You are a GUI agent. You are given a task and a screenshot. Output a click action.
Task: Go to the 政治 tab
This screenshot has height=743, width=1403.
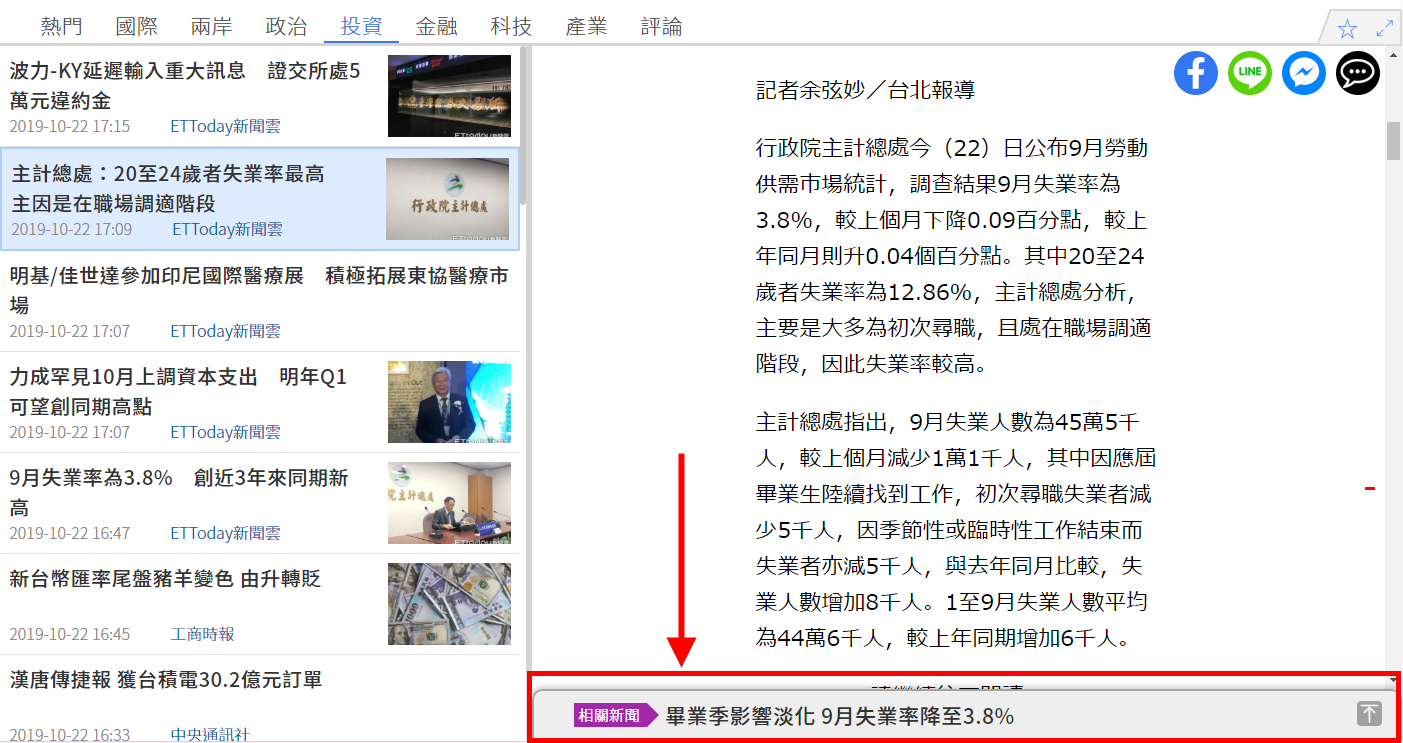287,27
